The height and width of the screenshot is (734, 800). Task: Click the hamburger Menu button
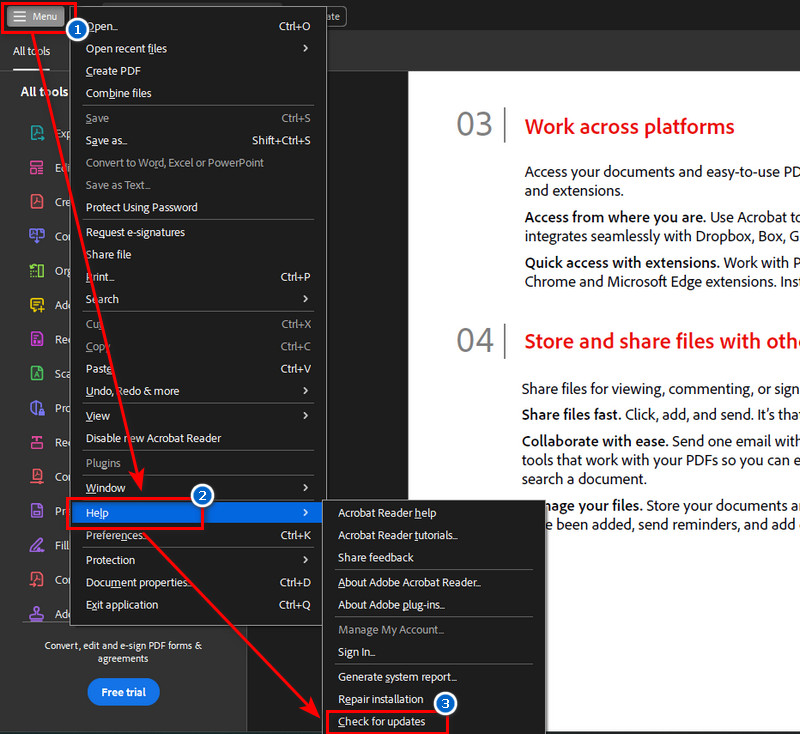(35, 16)
